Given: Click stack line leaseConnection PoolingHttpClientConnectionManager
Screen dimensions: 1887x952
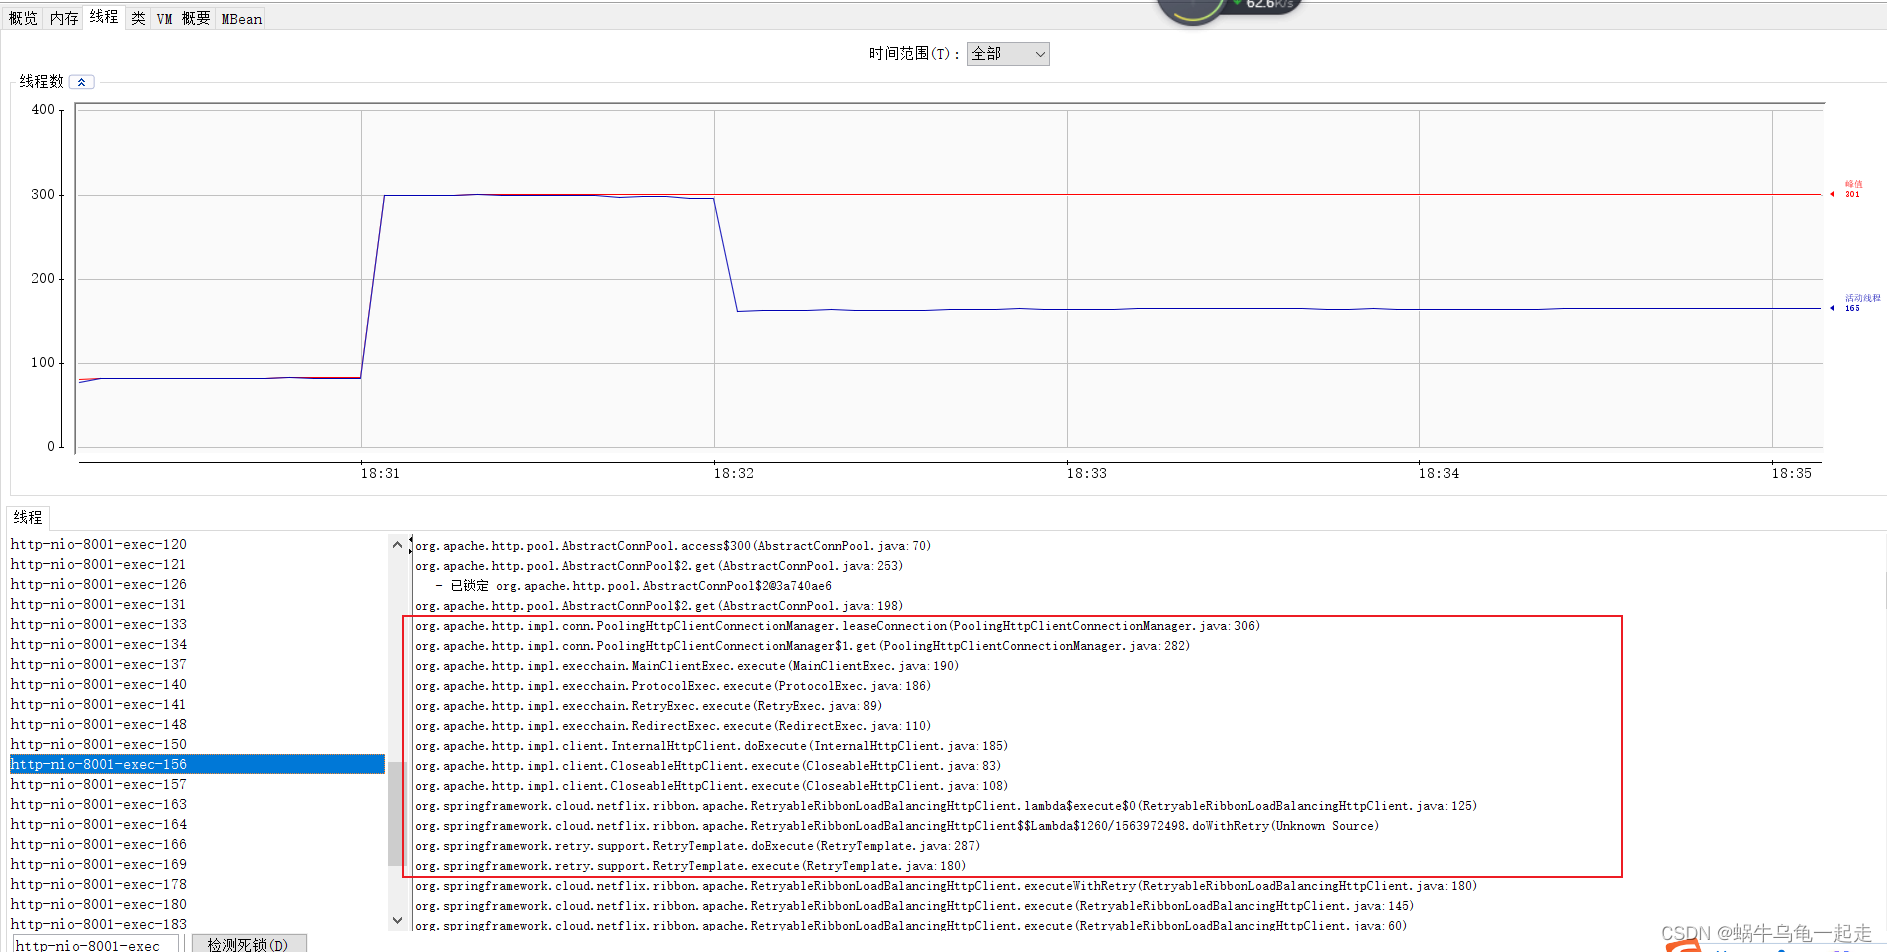Looking at the screenshot, I should (x=837, y=626).
